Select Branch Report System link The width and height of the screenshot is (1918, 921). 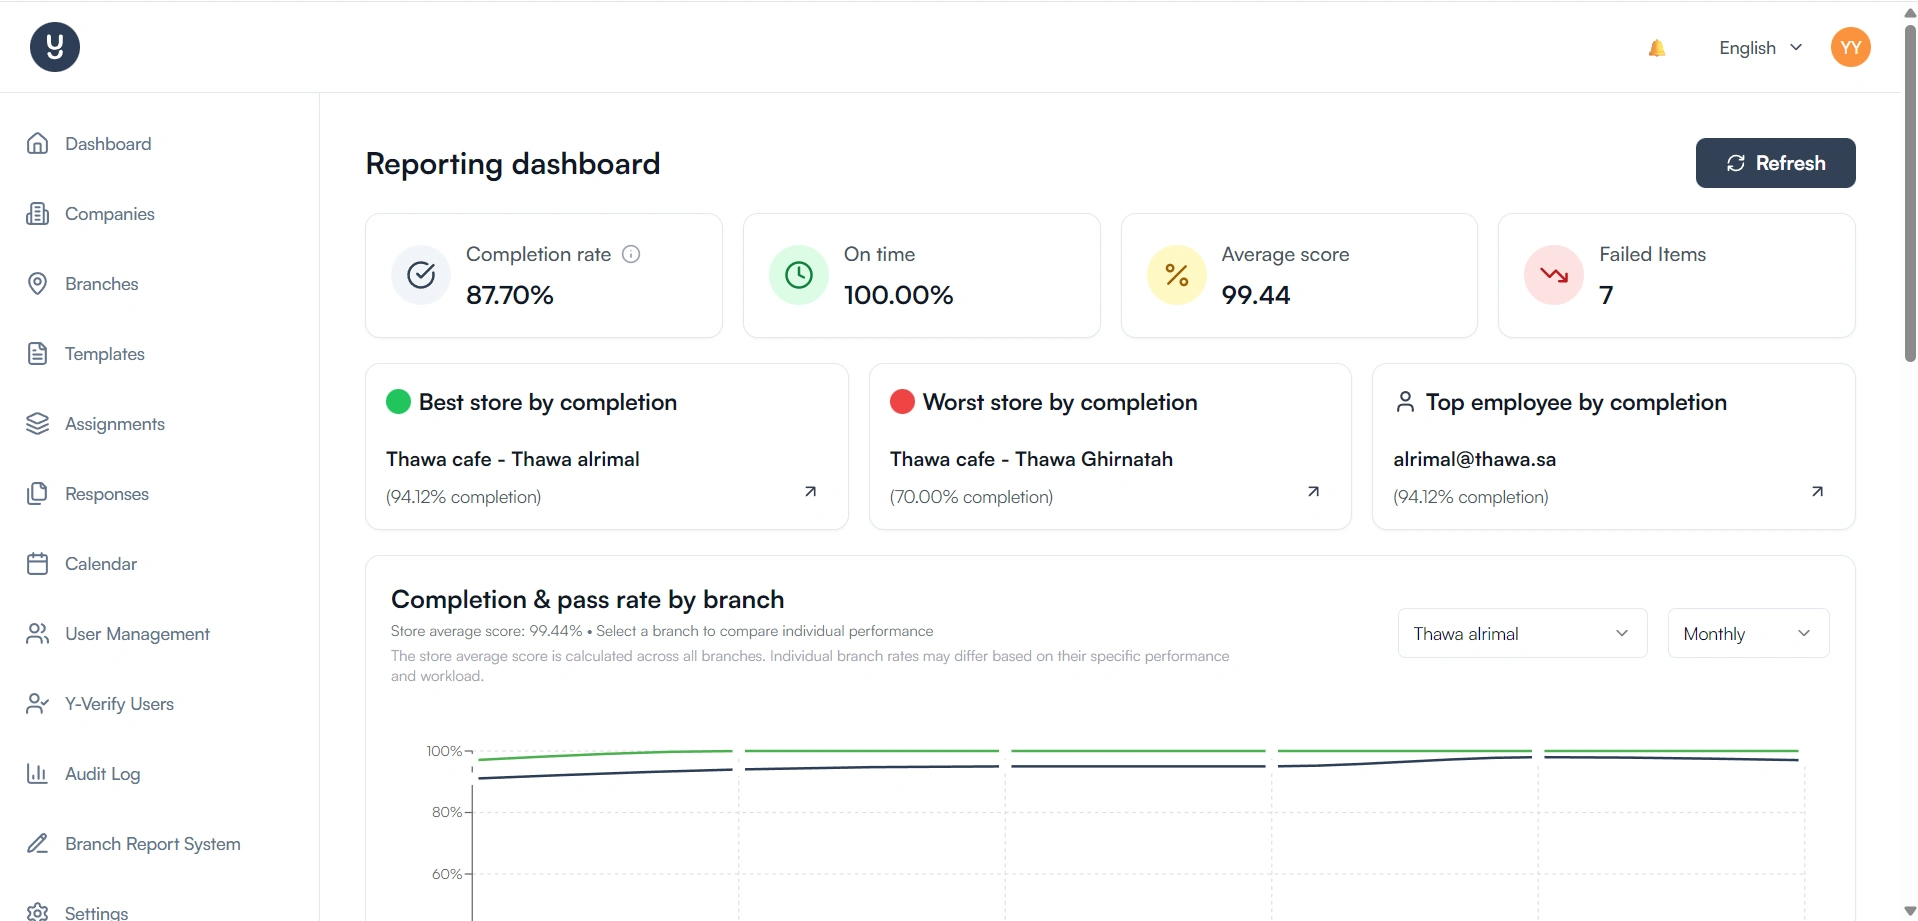152,844
